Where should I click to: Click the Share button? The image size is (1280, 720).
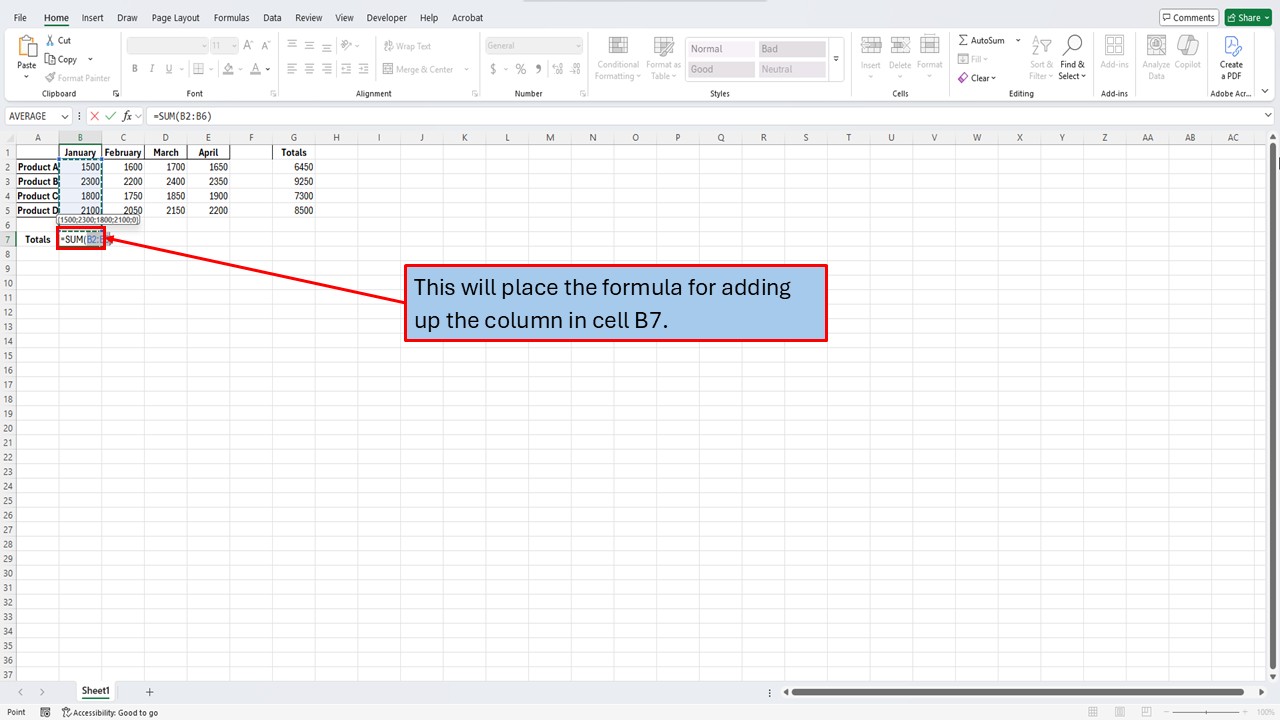tap(1246, 17)
